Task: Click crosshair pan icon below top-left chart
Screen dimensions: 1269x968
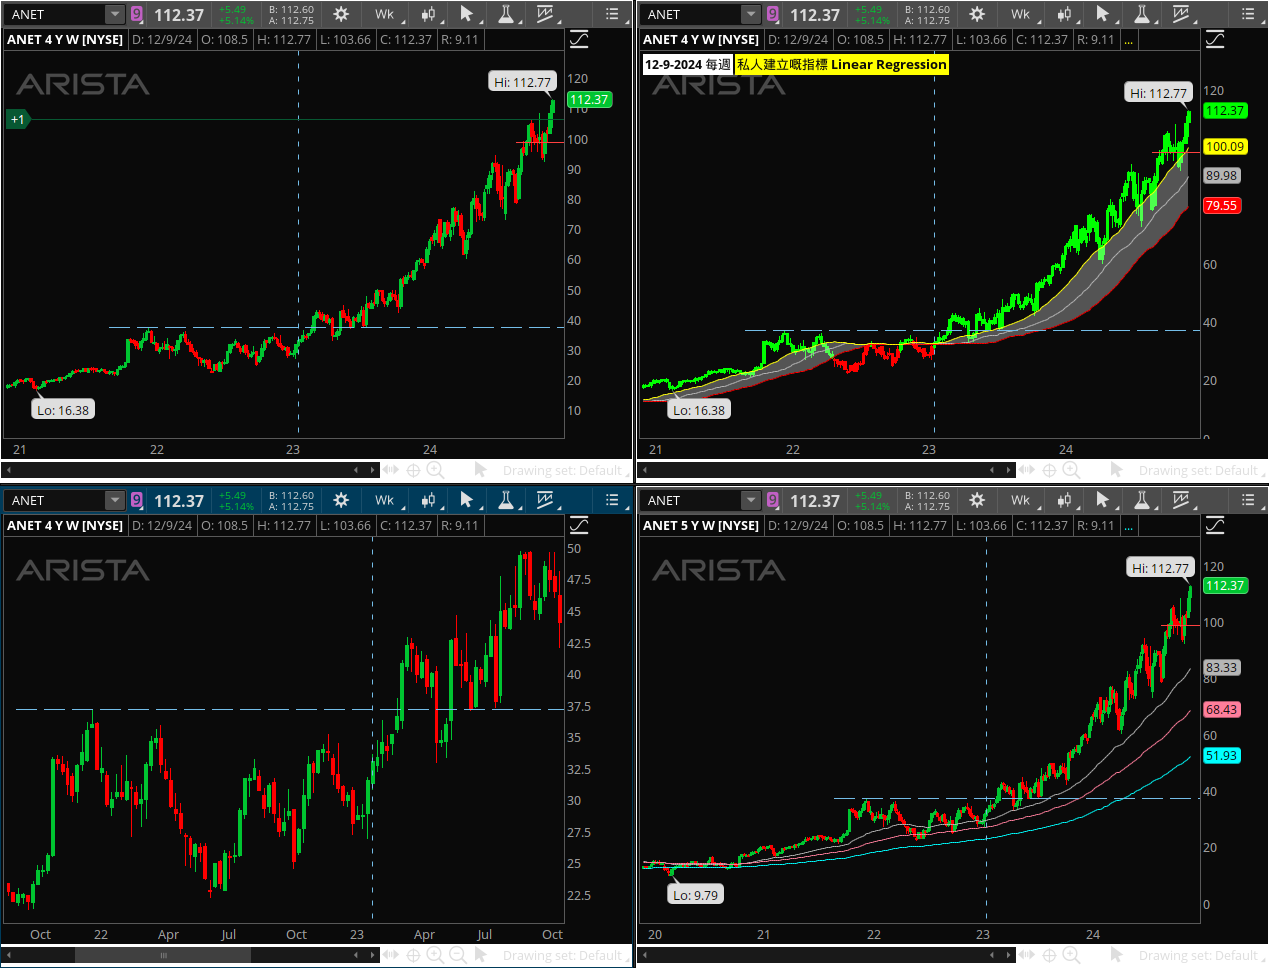Action: (413, 470)
